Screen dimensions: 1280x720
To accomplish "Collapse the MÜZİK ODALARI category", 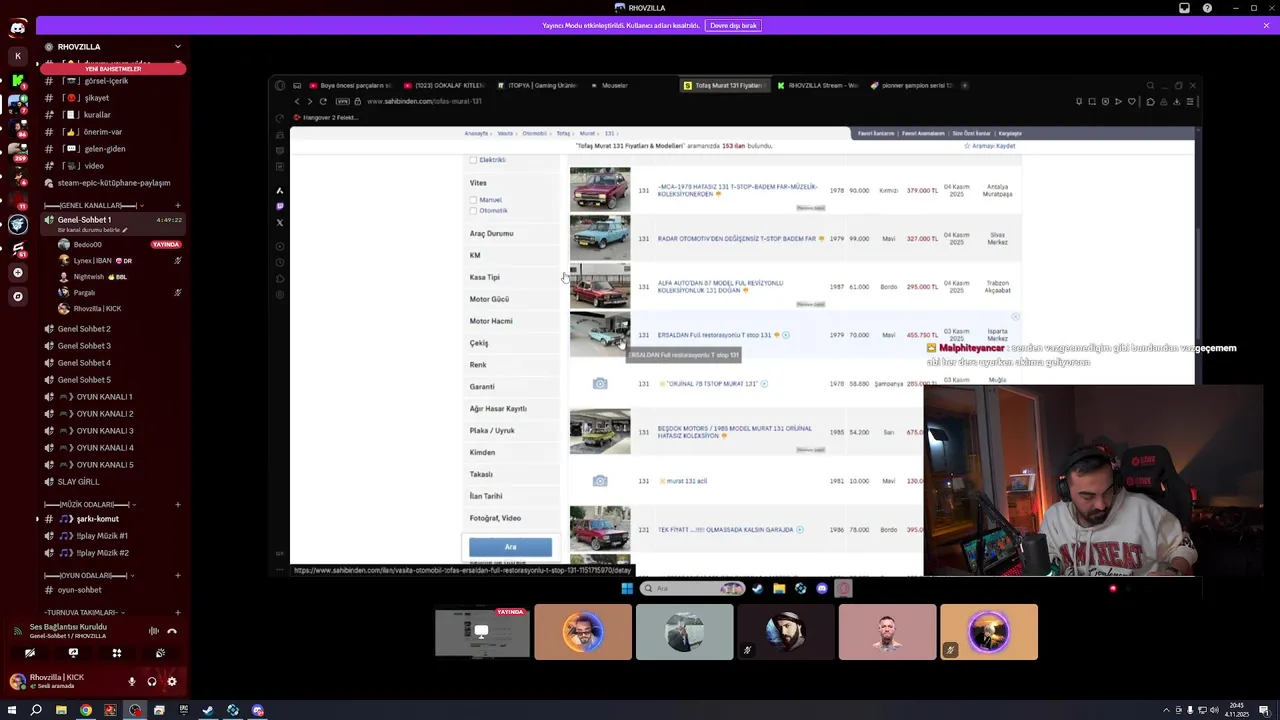I will pyautogui.click(x=89, y=505).
